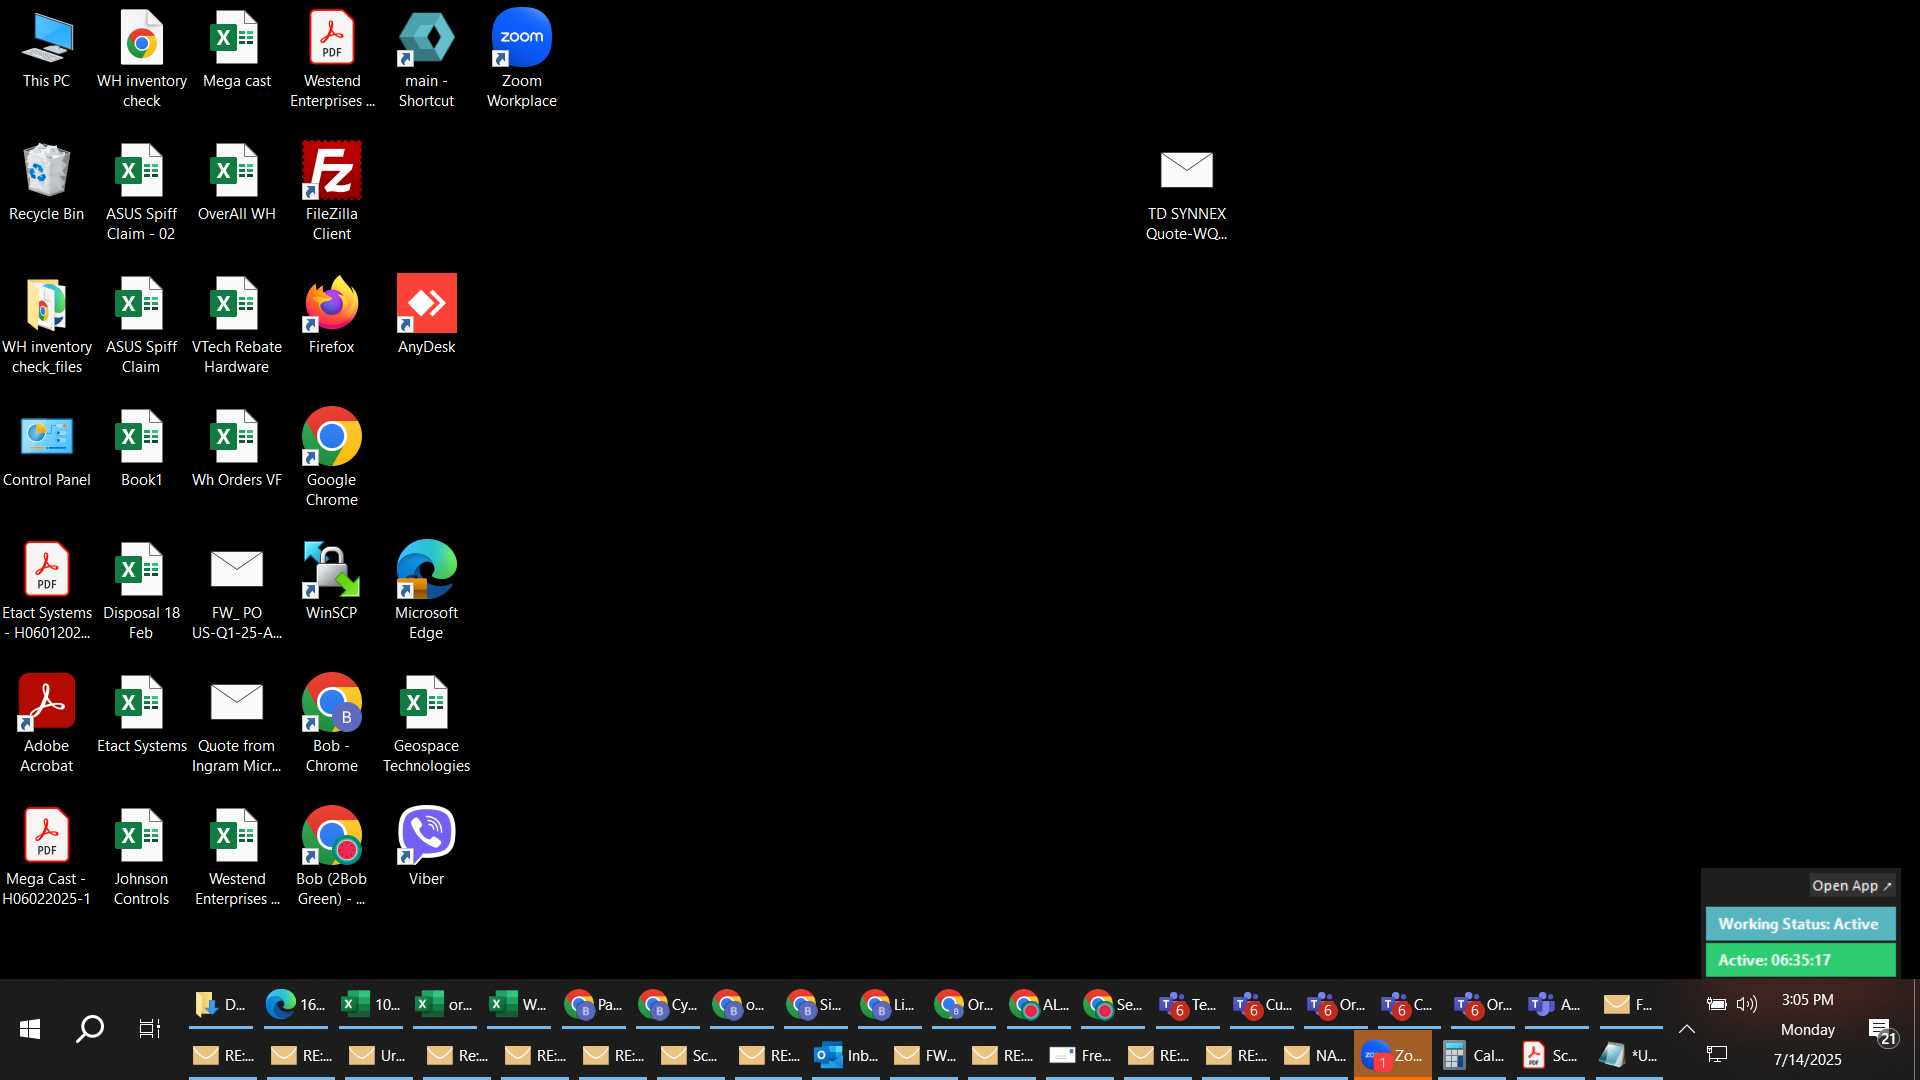
Task: Select Etact Systems H0601202 PDF
Action: (46, 591)
